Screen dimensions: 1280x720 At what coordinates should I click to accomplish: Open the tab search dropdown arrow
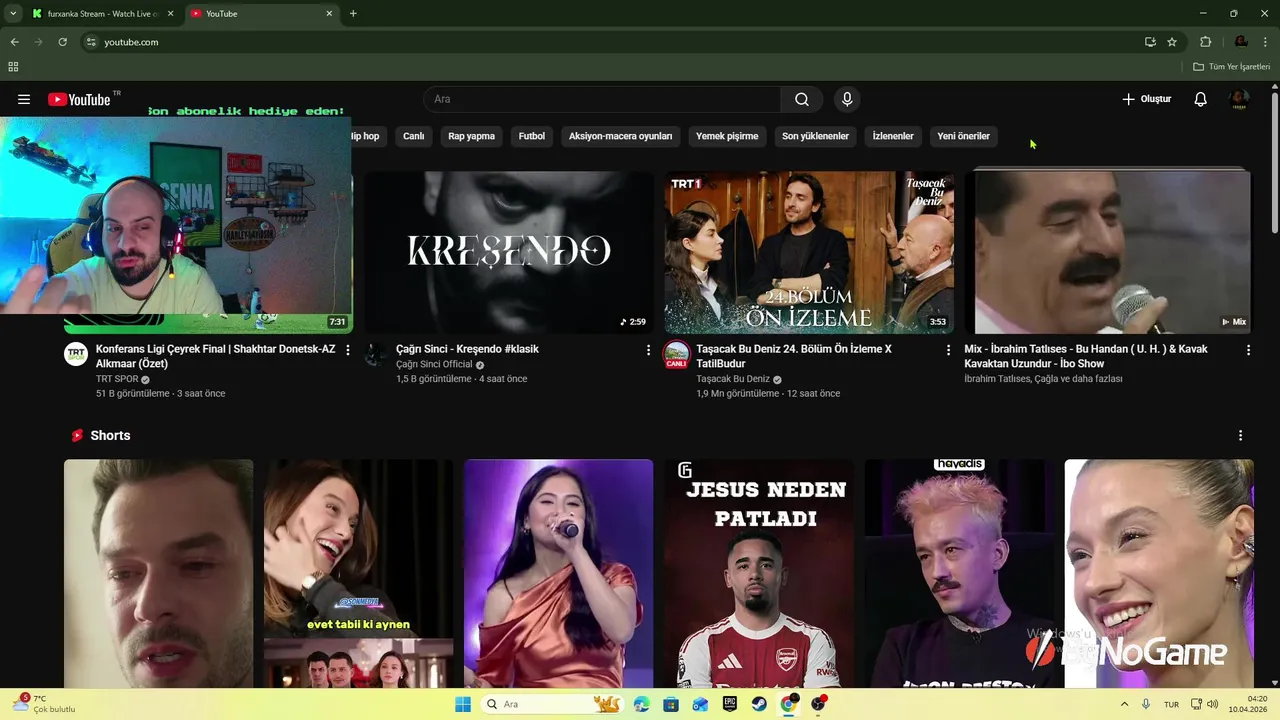(13, 13)
